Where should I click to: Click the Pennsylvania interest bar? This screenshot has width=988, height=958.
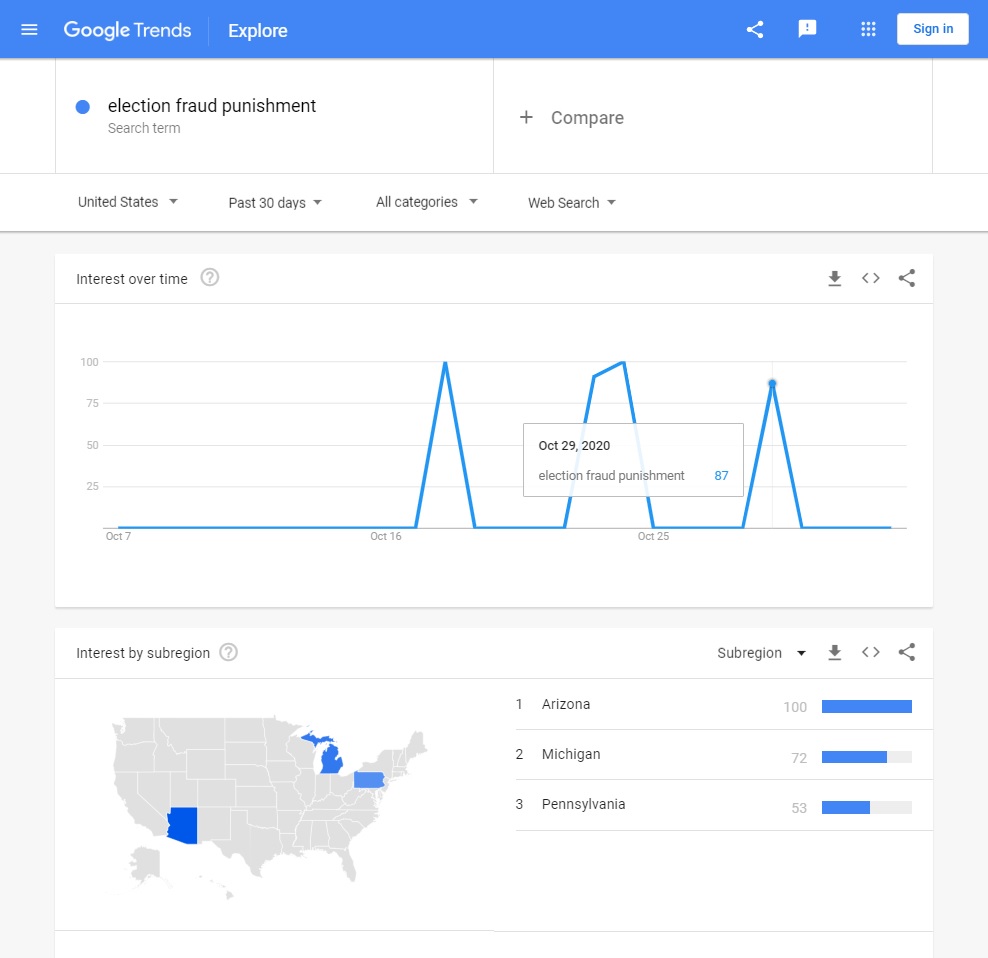866,807
